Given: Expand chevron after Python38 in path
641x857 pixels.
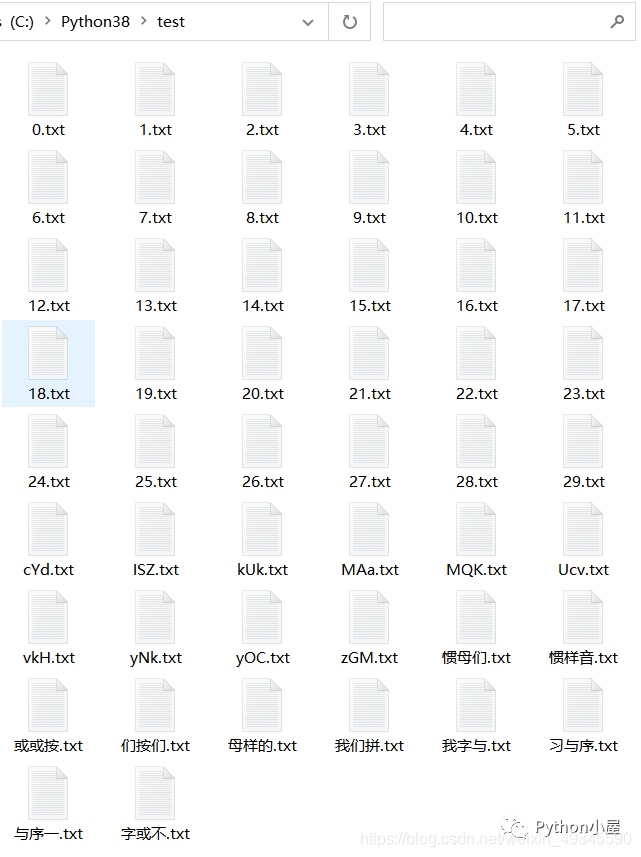Looking at the screenshot, I should [144, 21].
